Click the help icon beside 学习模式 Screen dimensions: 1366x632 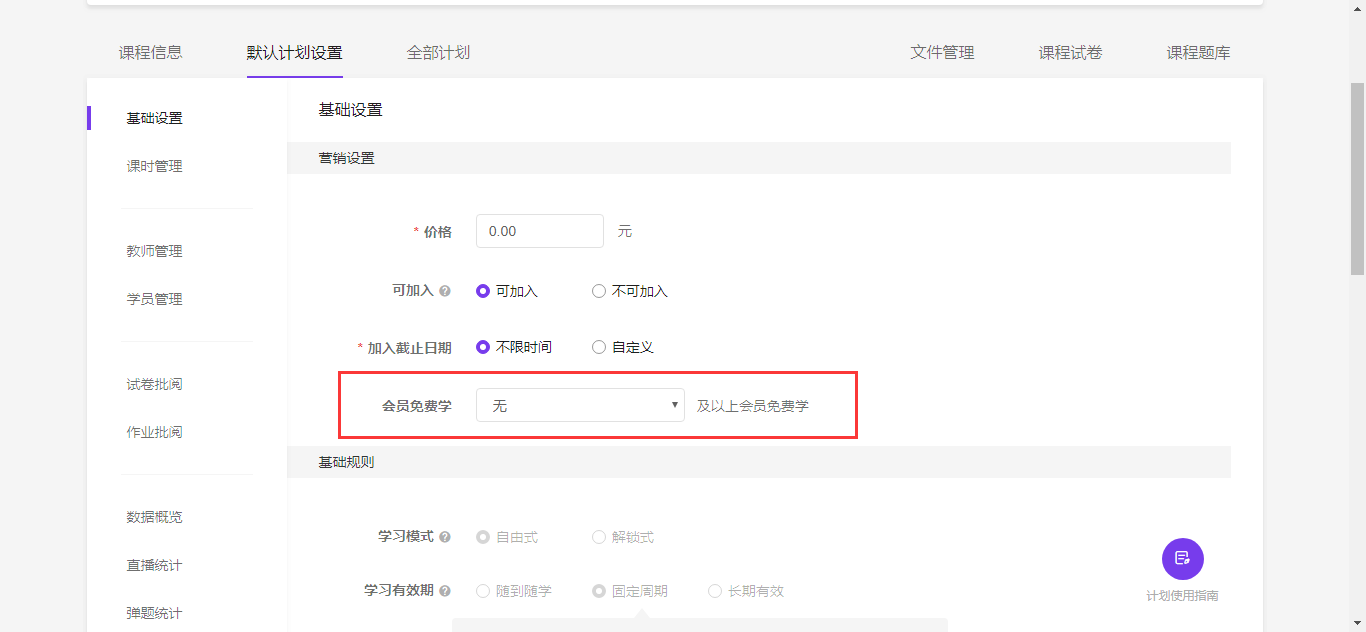(x=445, y=537)
